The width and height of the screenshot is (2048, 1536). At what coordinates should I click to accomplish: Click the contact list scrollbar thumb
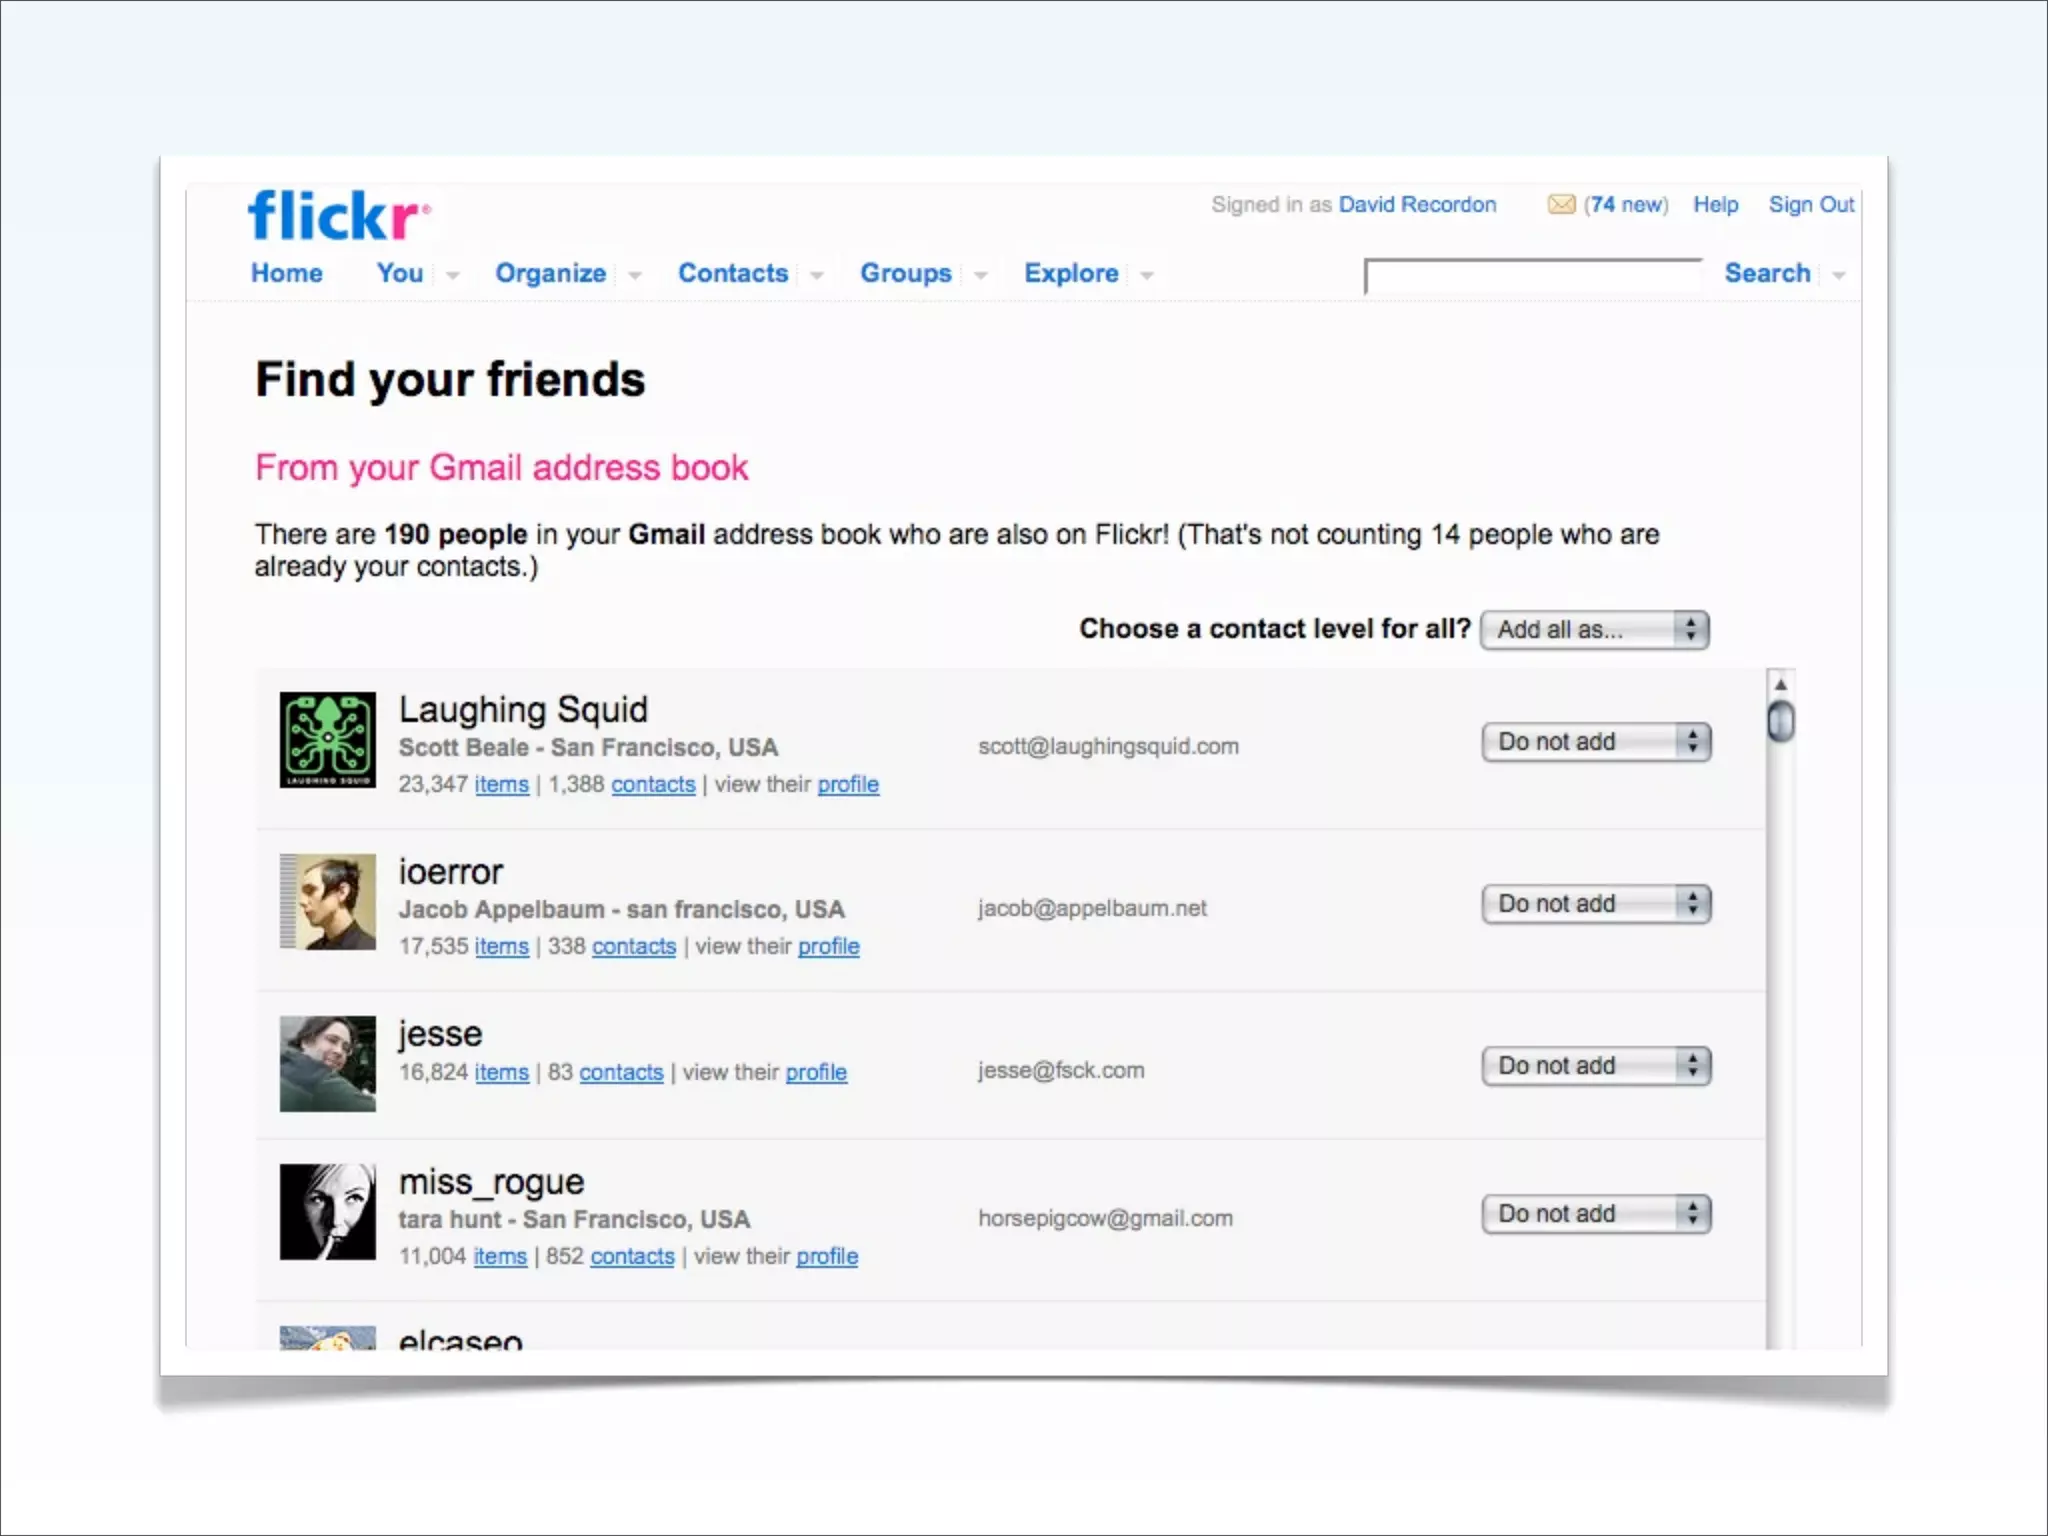(x=1781, y=721)
